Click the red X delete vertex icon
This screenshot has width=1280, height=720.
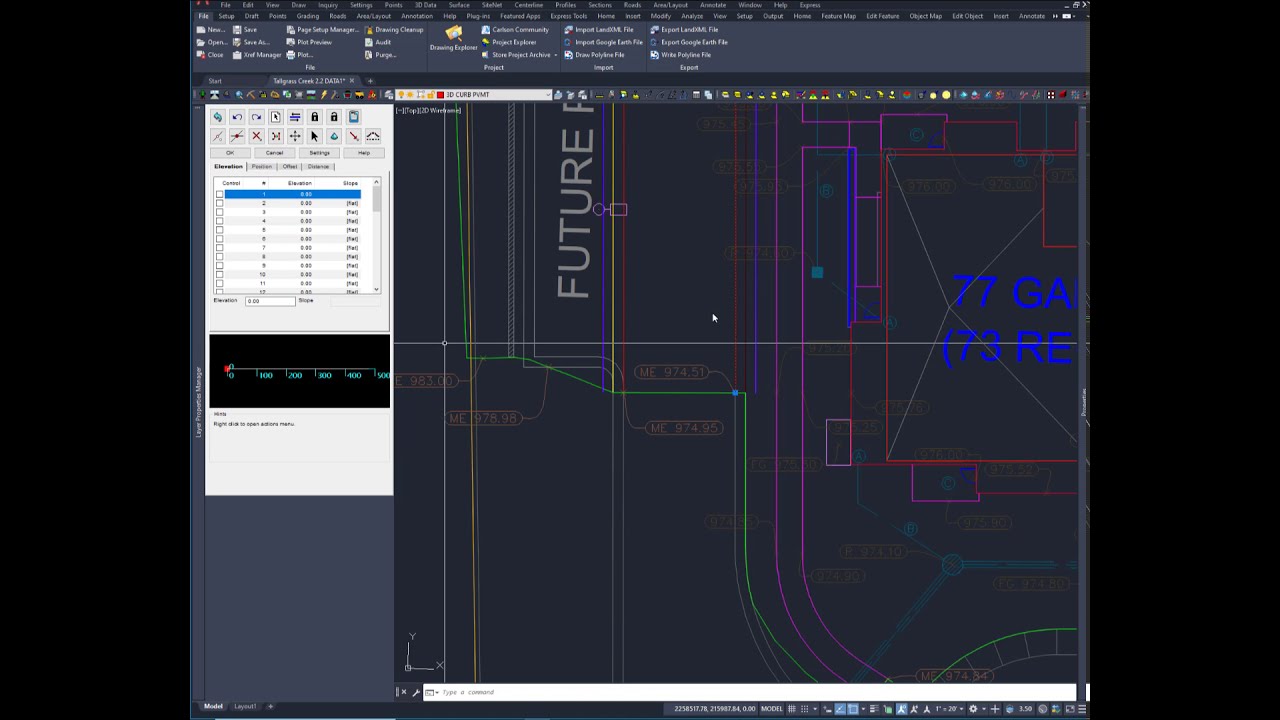[x=256, y=136]
